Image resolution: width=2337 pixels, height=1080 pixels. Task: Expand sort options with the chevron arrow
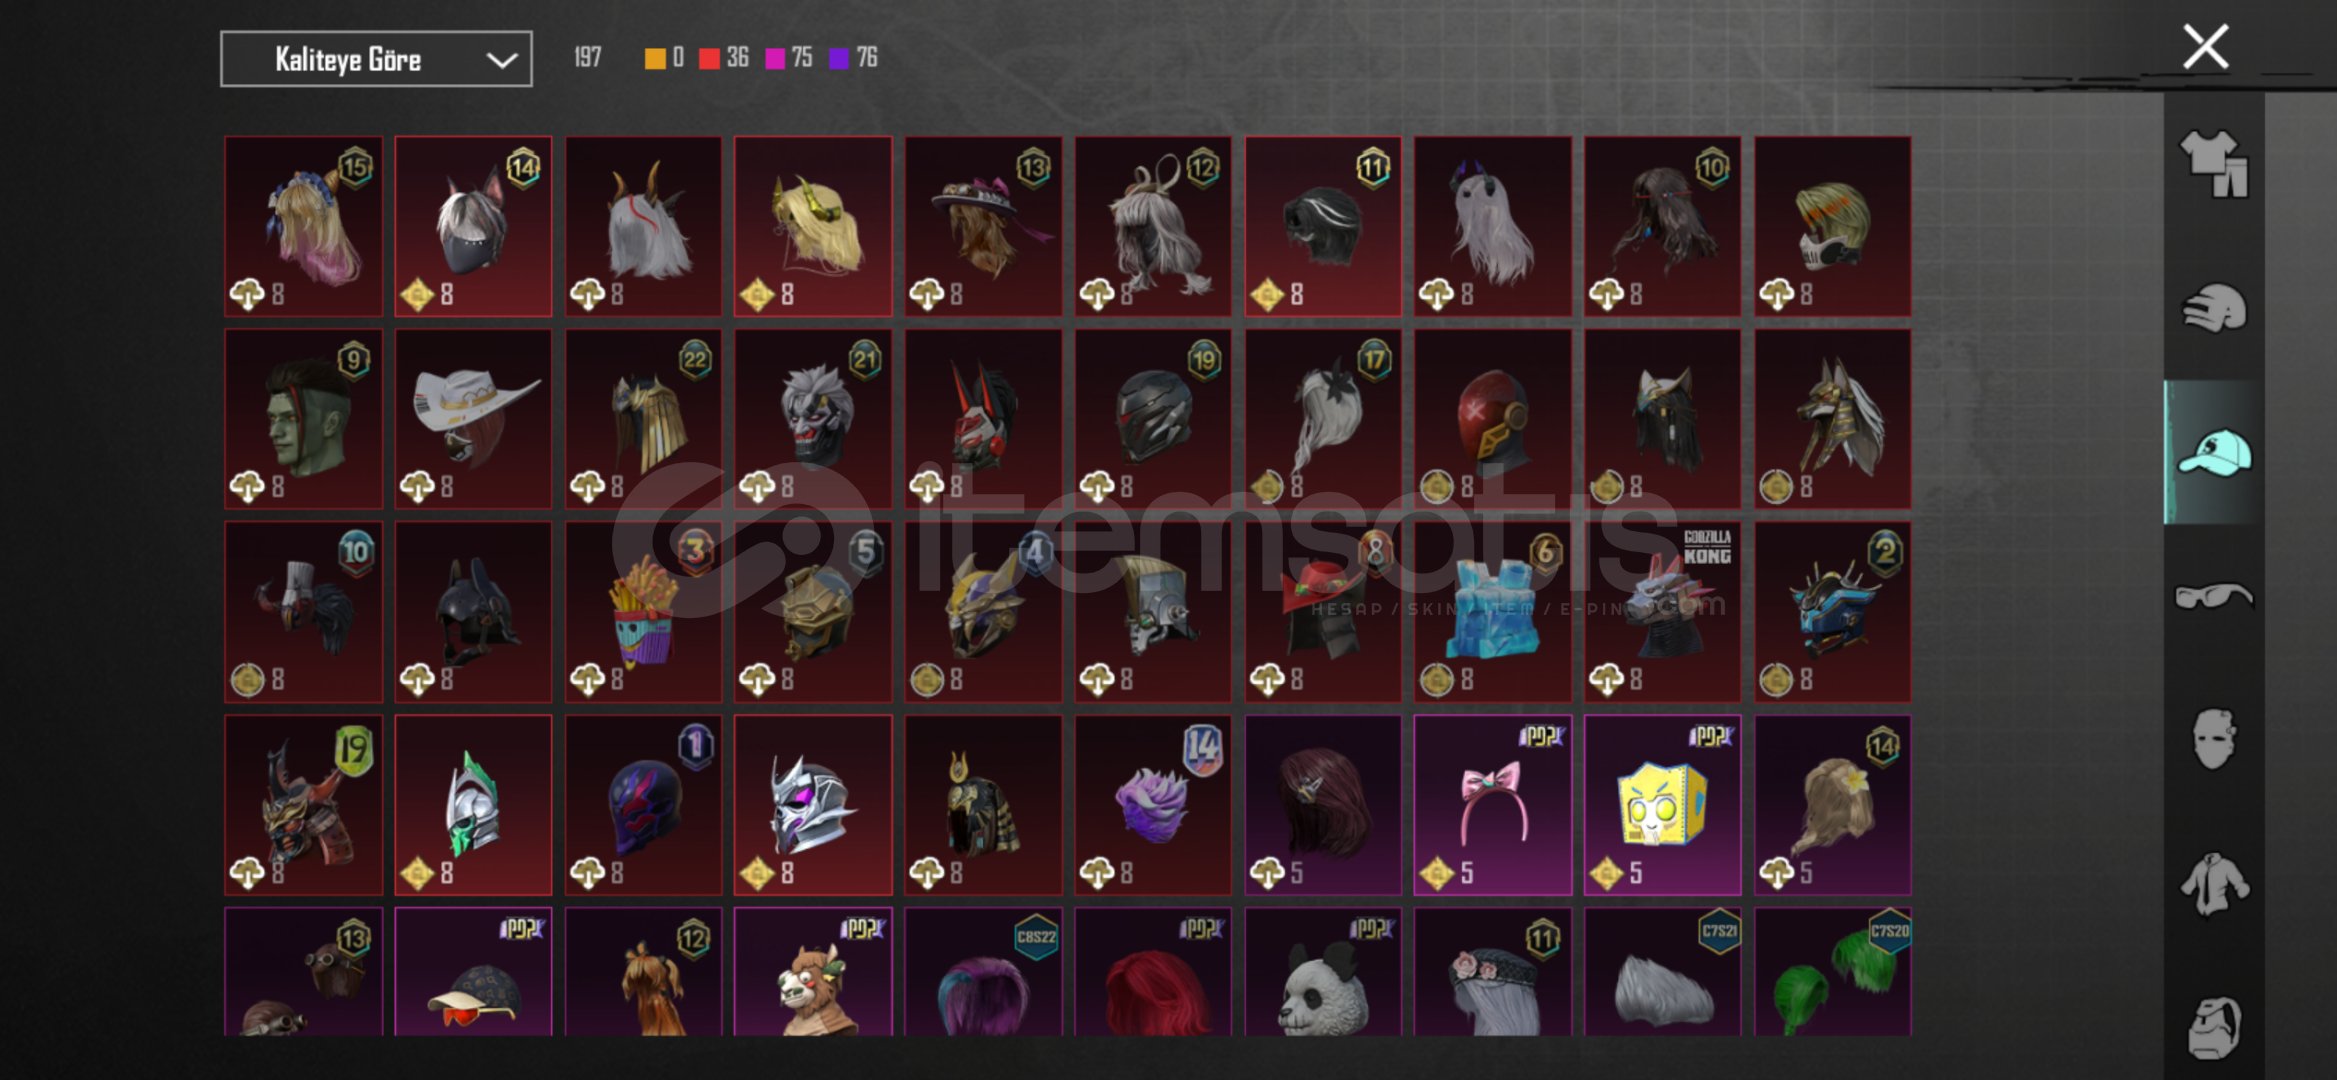[x=501, y=60]
